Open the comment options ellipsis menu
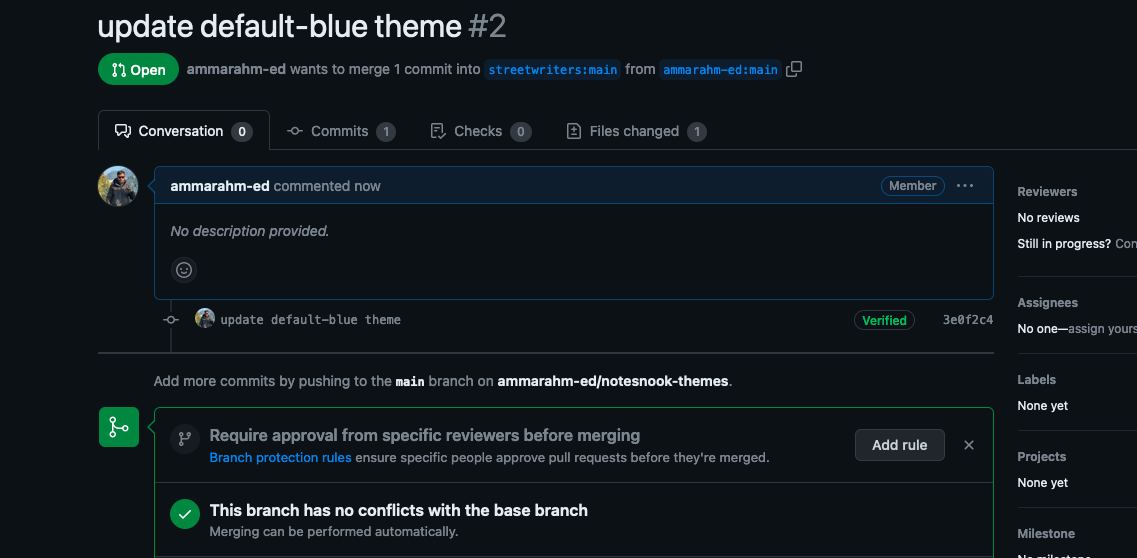This screenshot has width=1137, height=558. [965, 186]
